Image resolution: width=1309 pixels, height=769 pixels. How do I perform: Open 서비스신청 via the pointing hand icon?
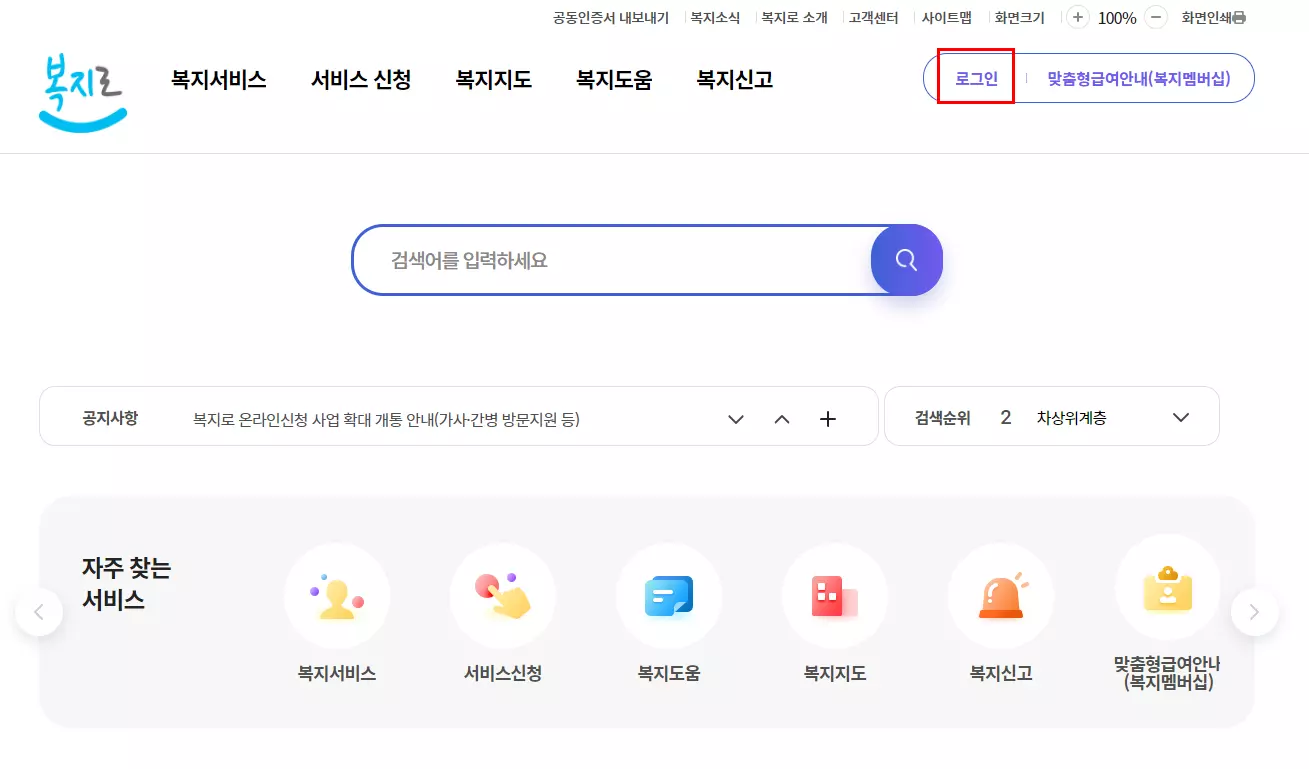coord(503,596)
